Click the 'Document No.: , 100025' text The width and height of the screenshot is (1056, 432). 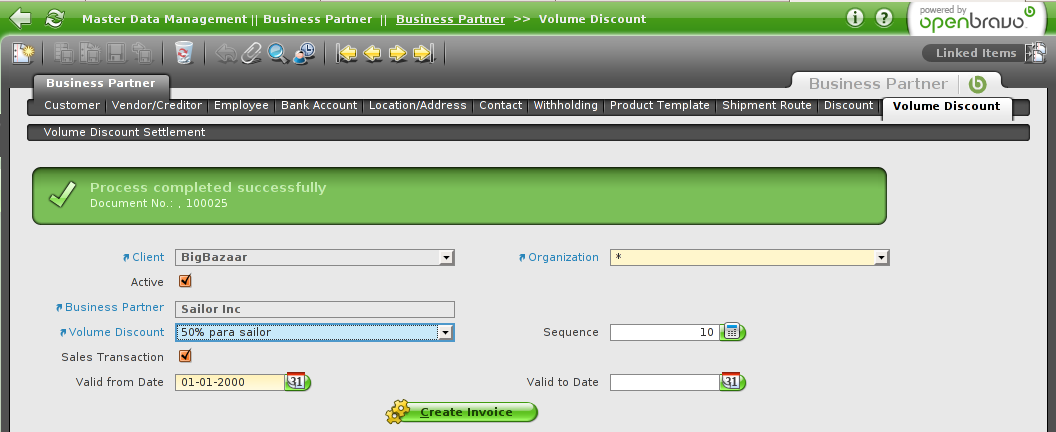[159, 203]
